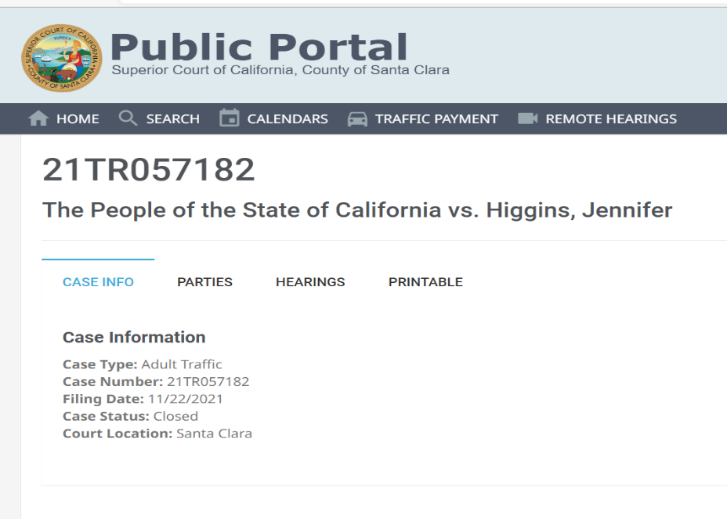This screenshot has width=727, height=519.
Task: Click the Santa Clara court seal logo
Action: tap(60, 57)
